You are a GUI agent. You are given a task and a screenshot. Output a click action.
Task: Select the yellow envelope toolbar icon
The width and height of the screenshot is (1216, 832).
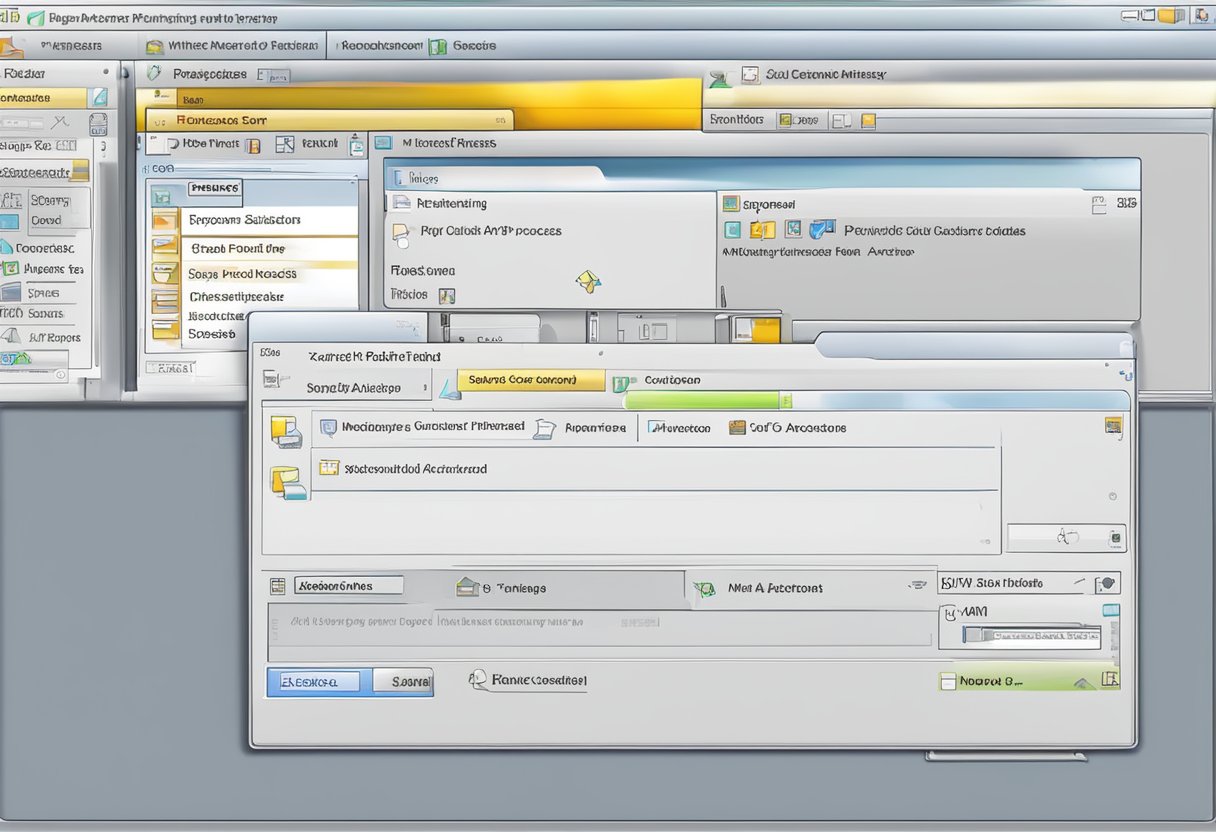tap(155, 46)
